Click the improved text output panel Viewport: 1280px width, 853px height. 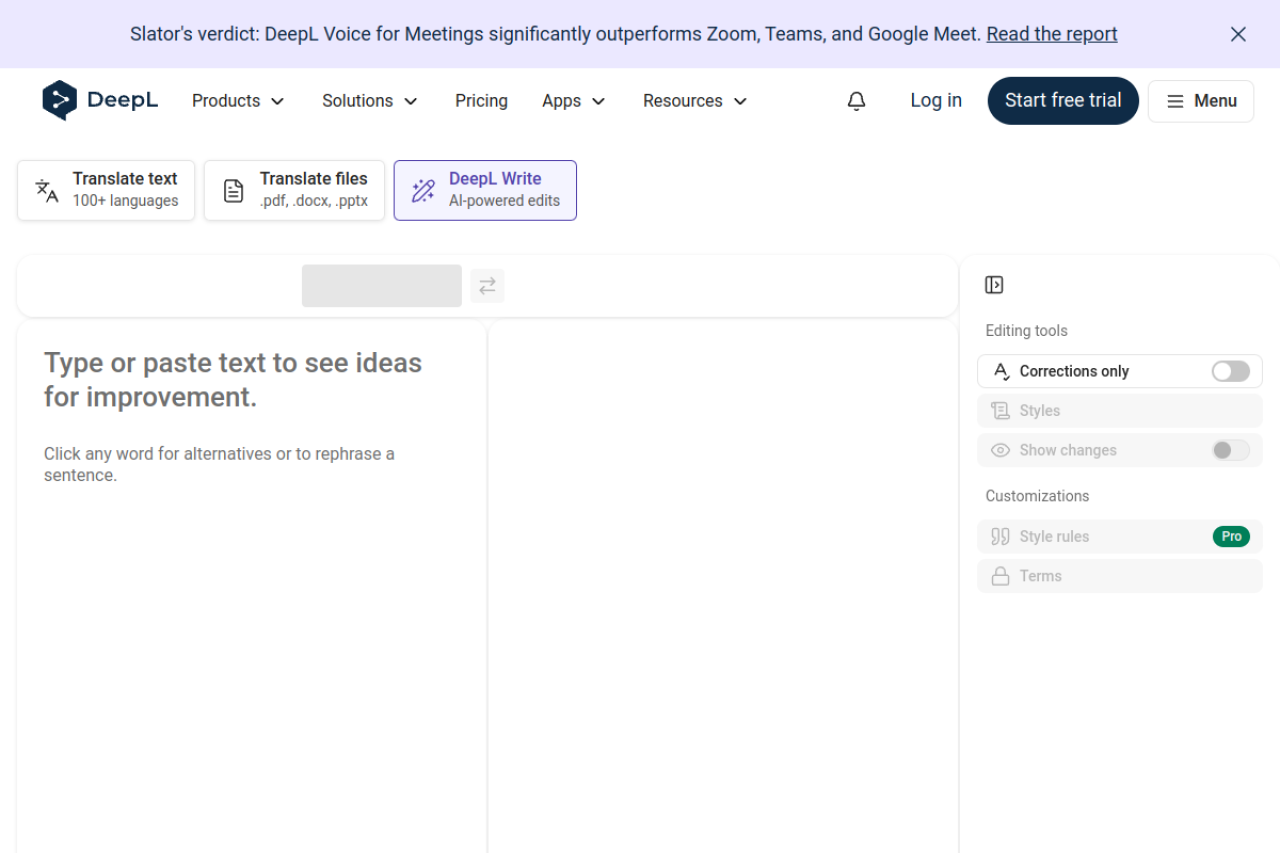click(723, 586)
